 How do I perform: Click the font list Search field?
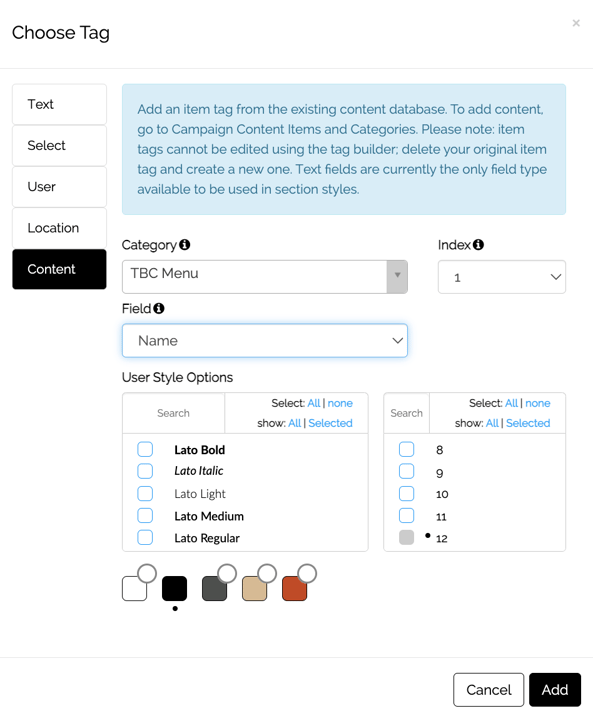coord(173,413)
